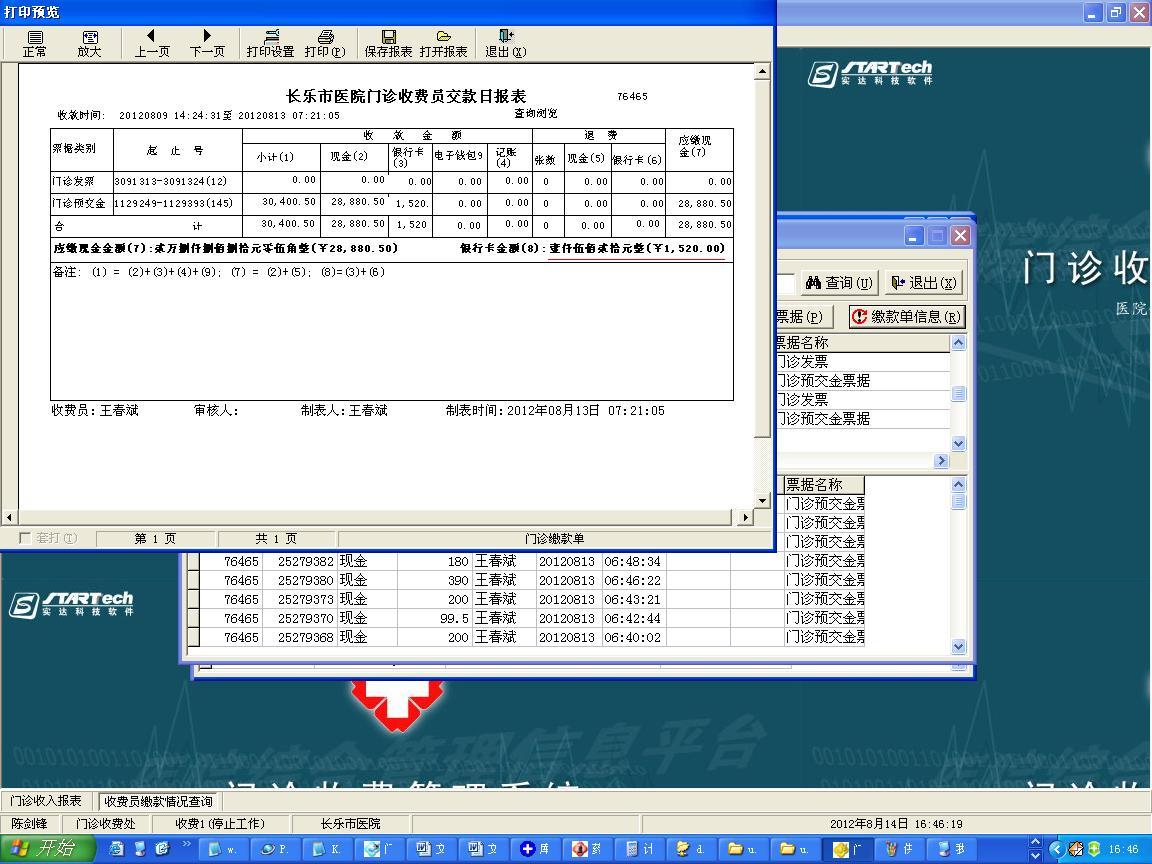Click 共 1 页 total pages indicator
Viewport: 1152px width, 864px height.
tap(276, 539)
